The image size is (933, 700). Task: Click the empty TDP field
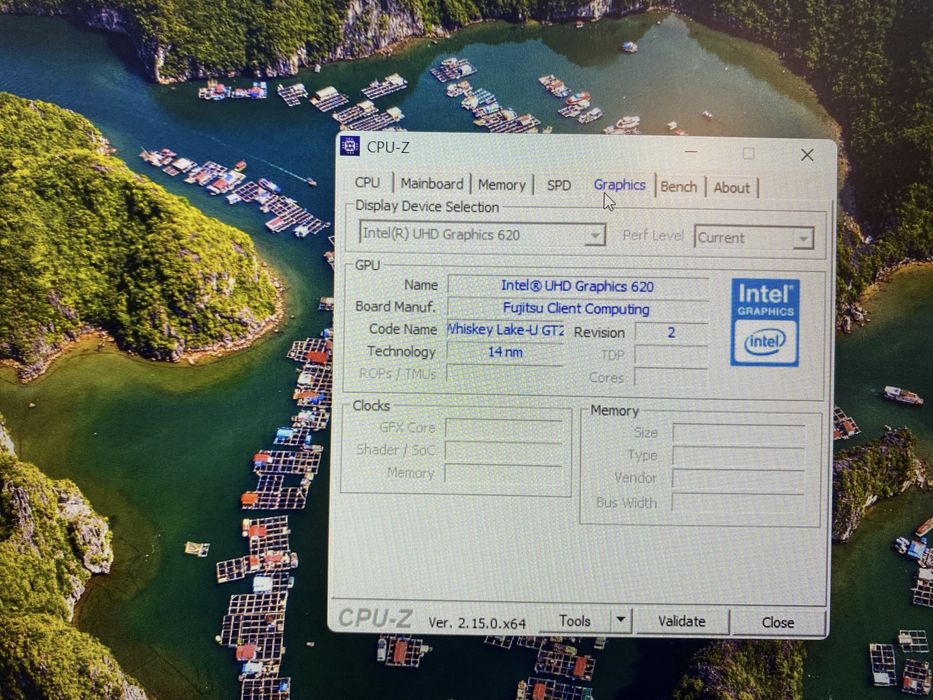[x=671, y=355]
